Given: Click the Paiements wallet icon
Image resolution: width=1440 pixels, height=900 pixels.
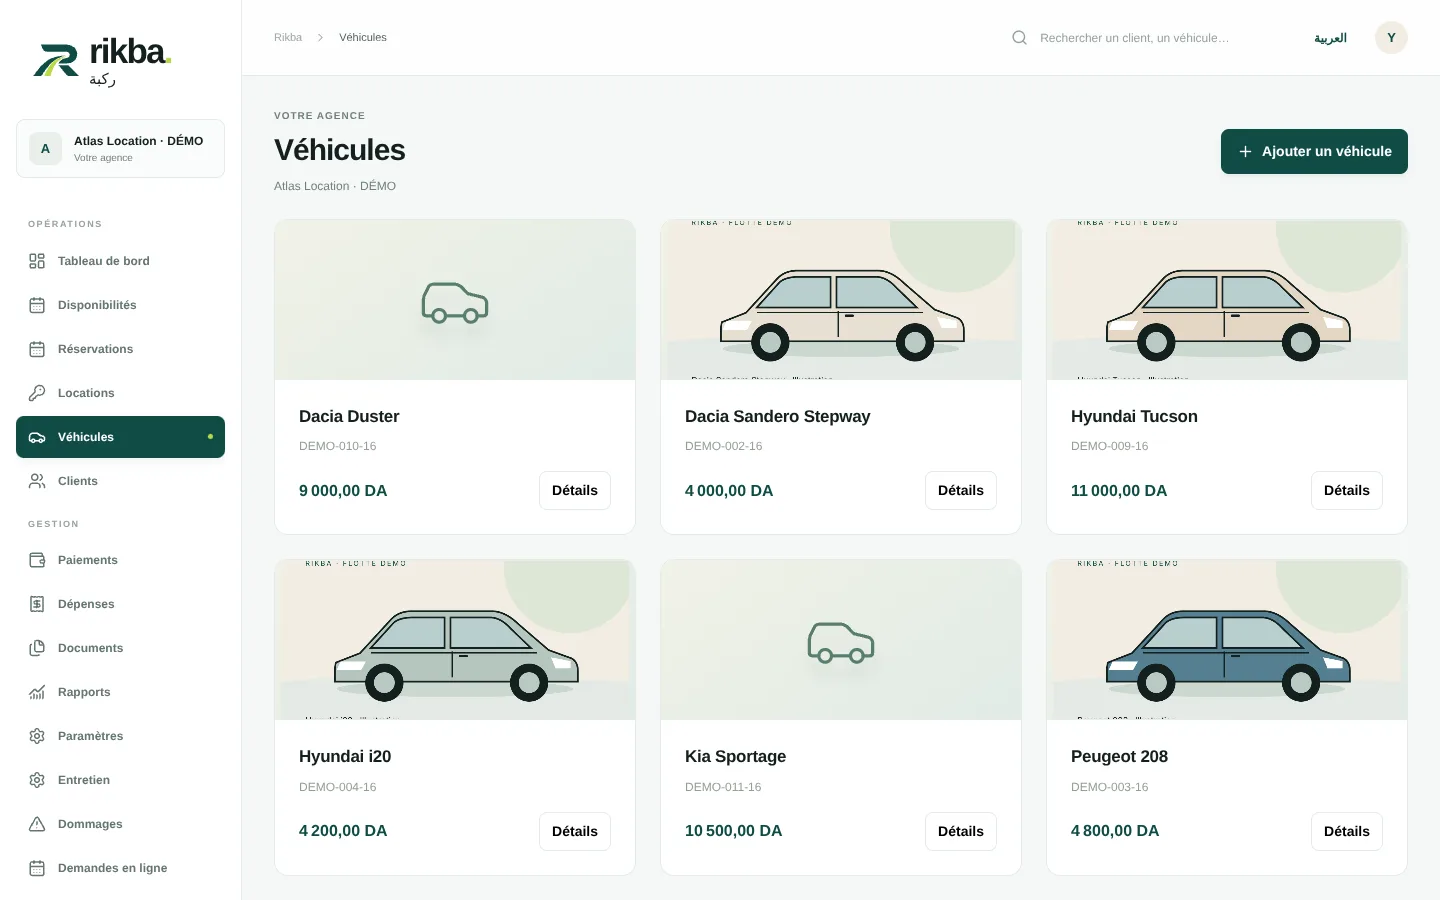Looking at the screenshot, I should 37,560.
